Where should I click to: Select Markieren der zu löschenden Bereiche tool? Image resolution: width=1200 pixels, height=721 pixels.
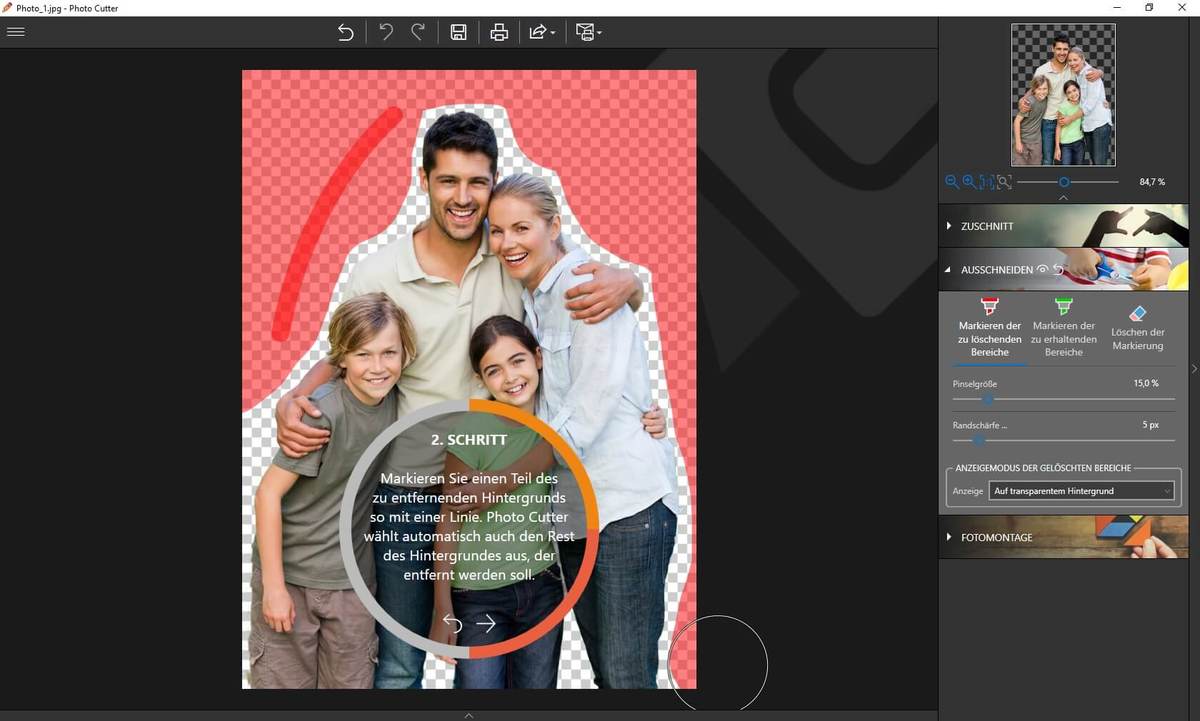(x=989, y=326)
